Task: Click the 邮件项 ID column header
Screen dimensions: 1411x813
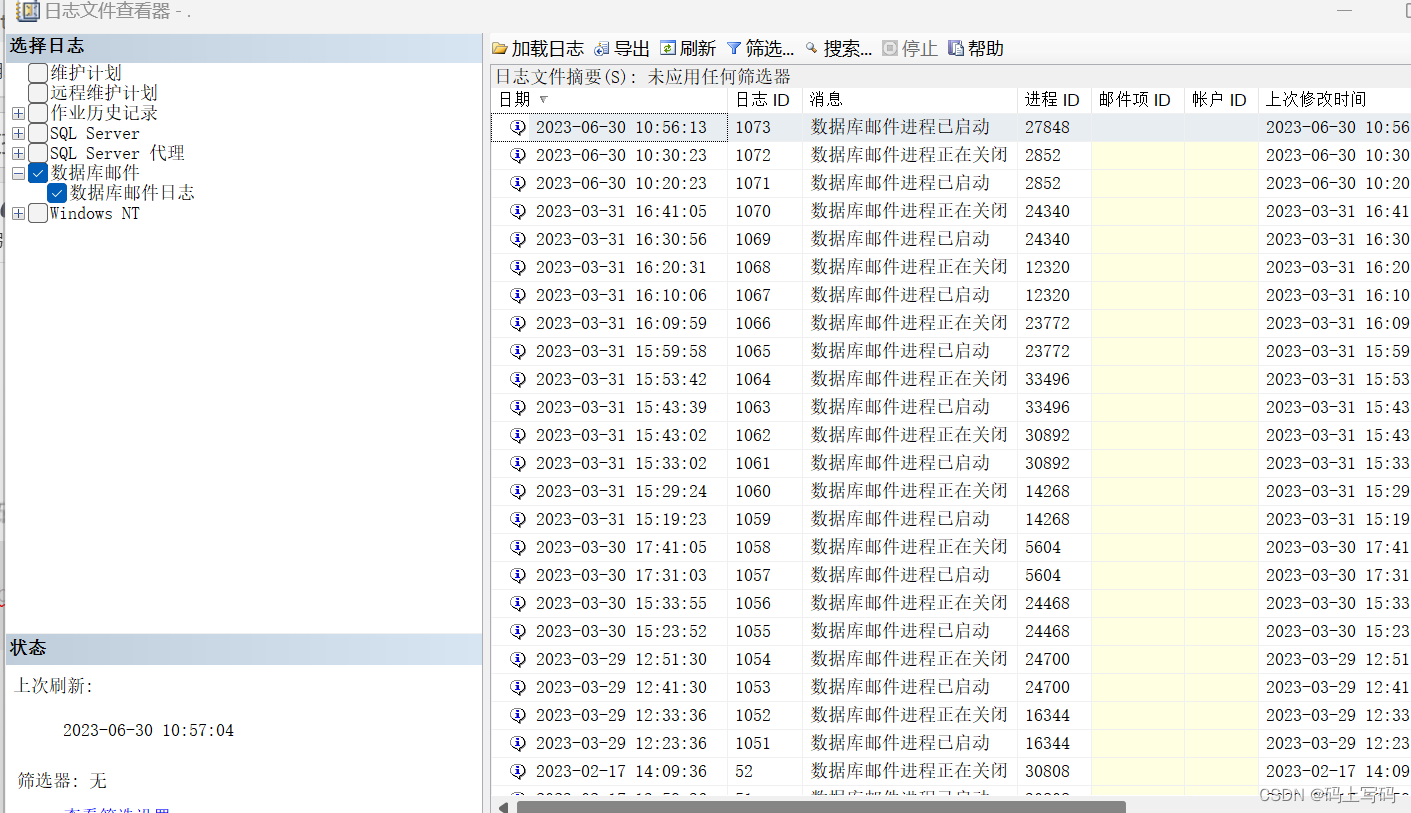Action: [x=1138, y=100]
